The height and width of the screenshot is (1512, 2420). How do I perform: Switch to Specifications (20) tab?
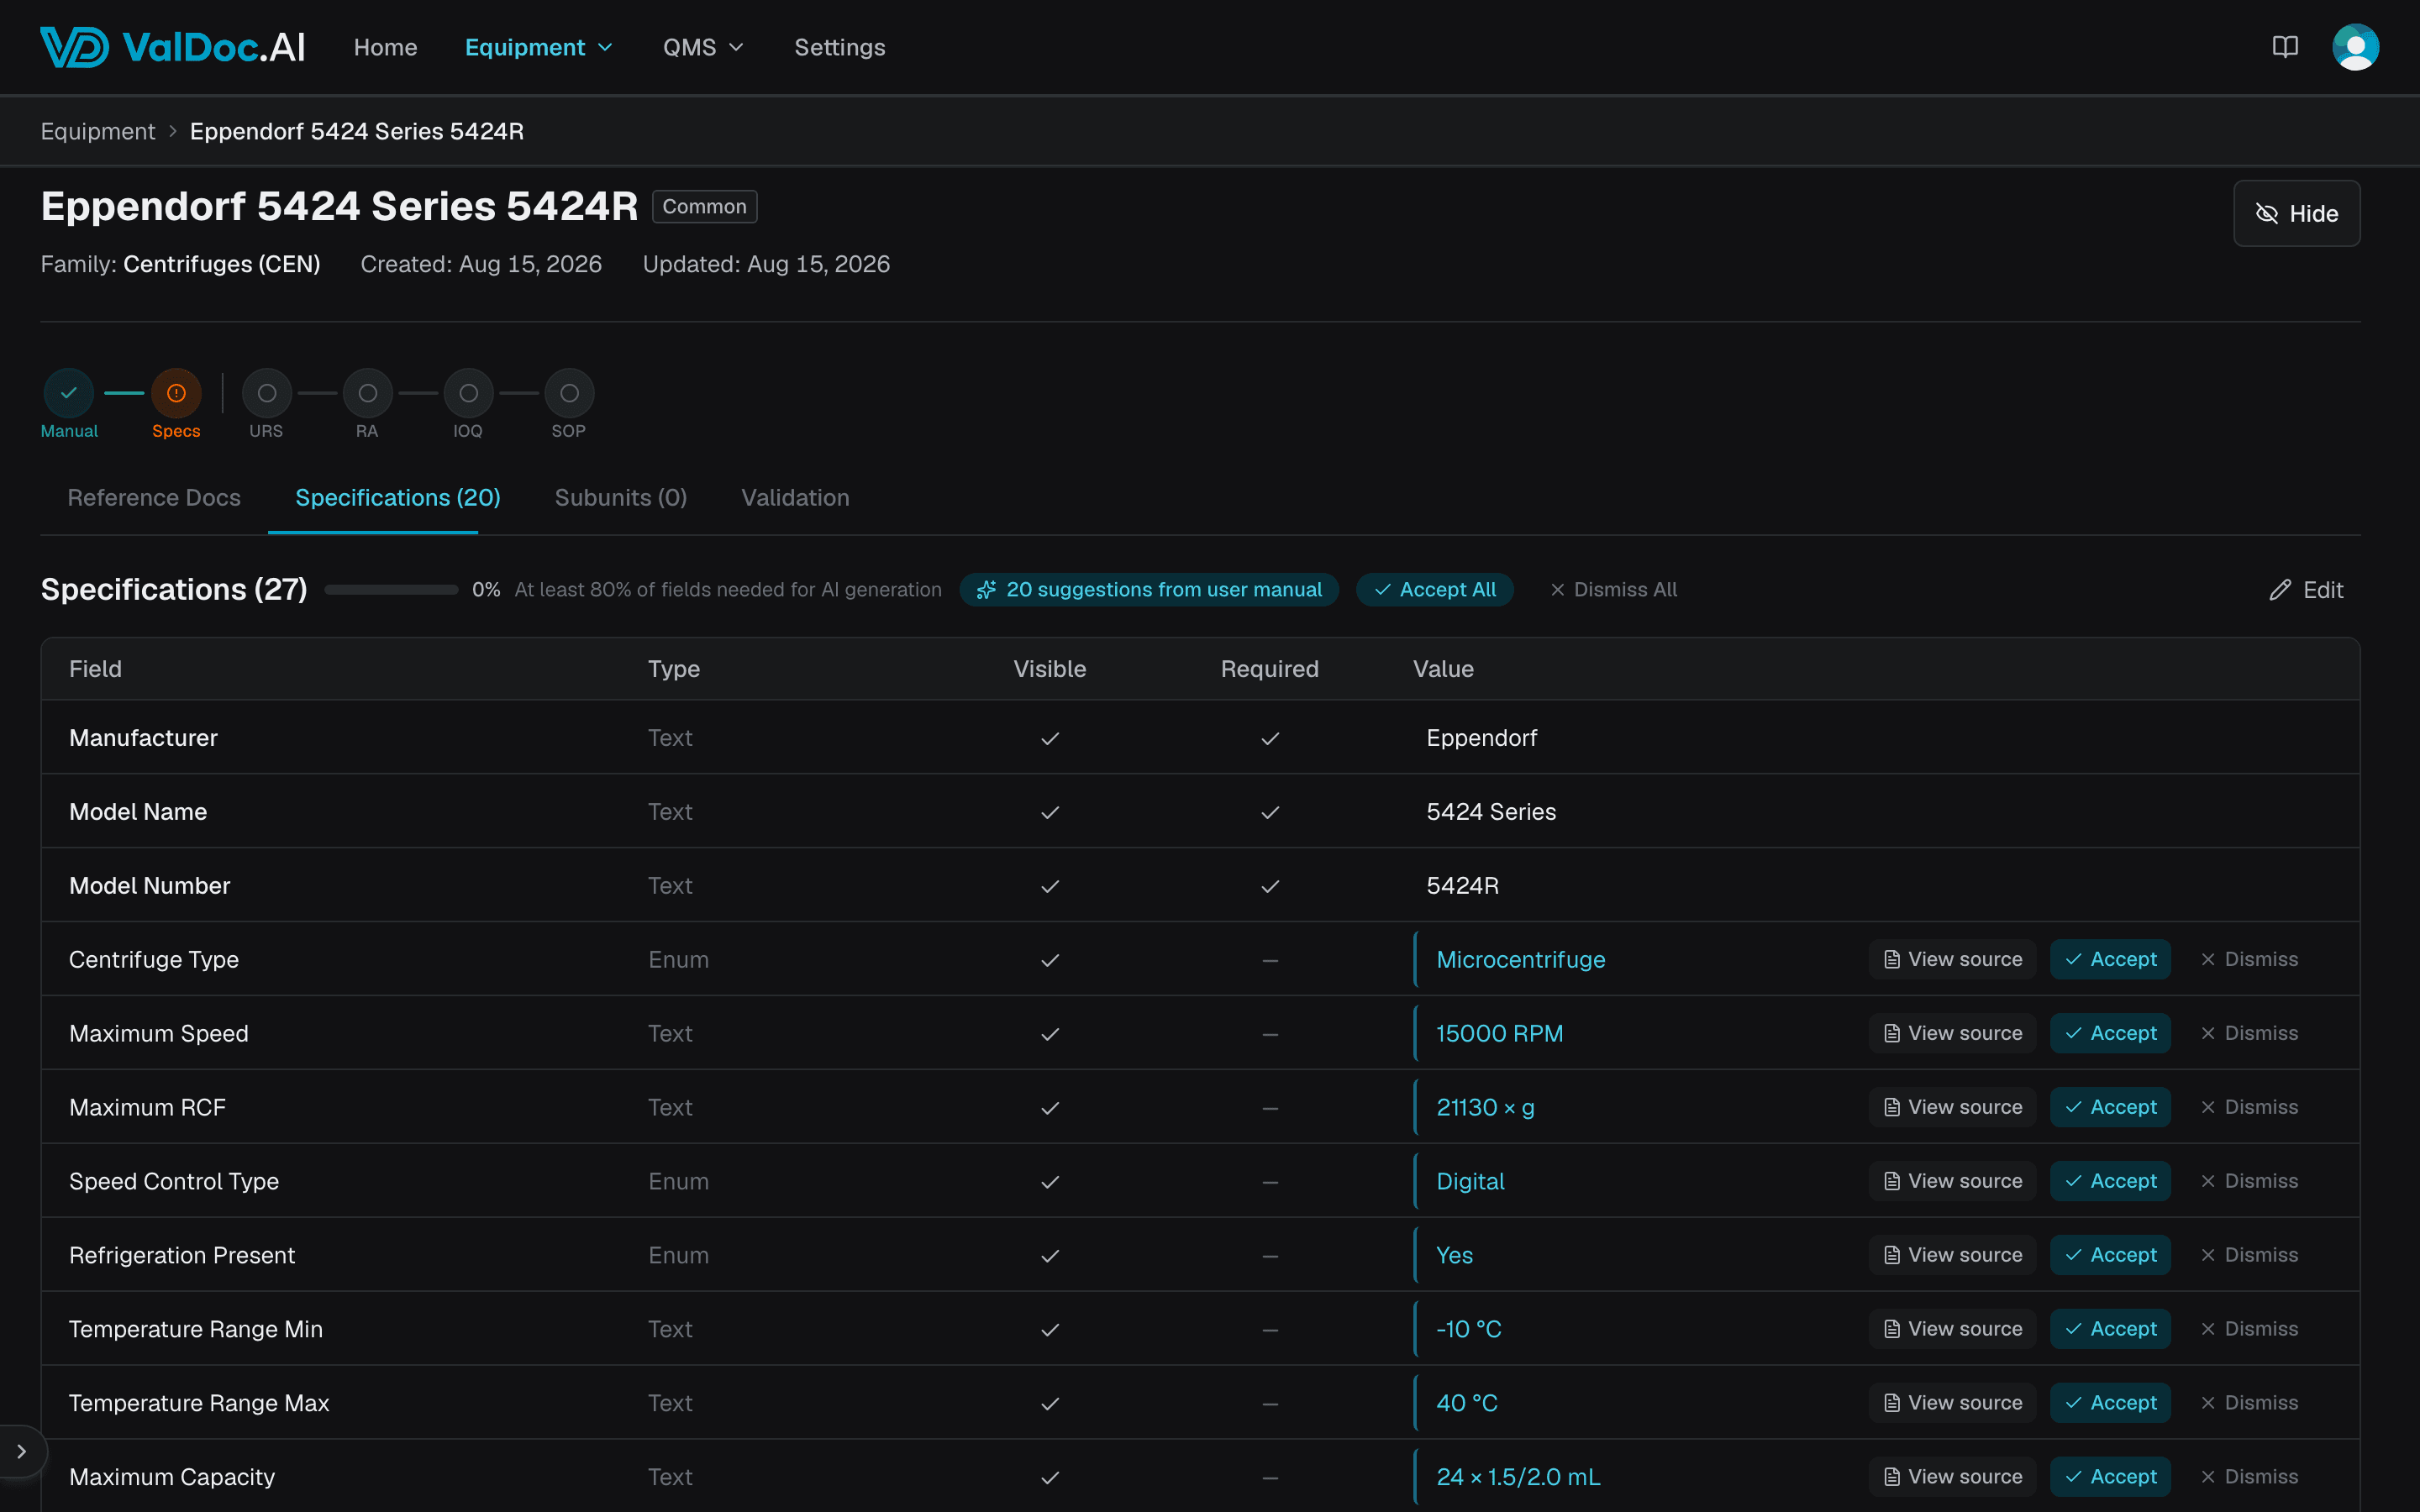pos(397,497)
